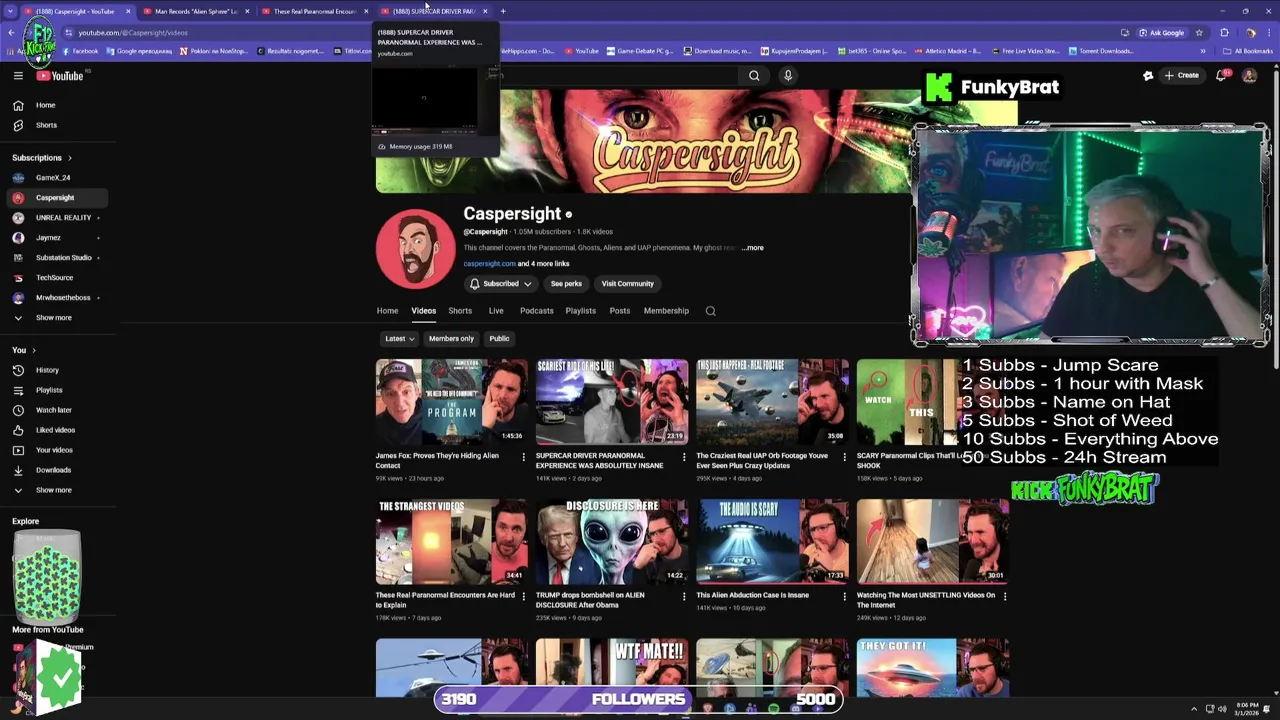Filter videos by Public
This screenshot has height=720, width=1280.
tap(499, 339)
